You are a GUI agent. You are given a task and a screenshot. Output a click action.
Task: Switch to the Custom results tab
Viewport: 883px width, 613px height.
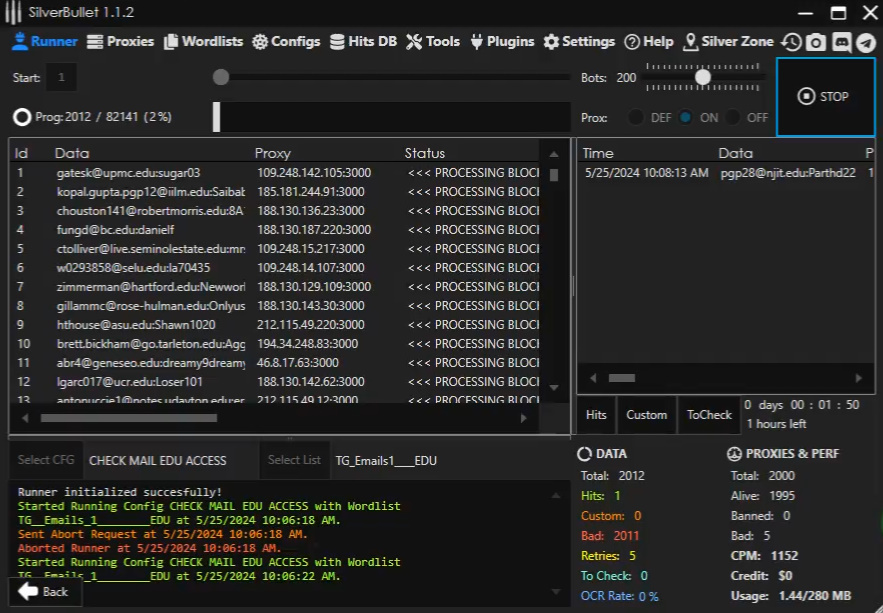646,415
